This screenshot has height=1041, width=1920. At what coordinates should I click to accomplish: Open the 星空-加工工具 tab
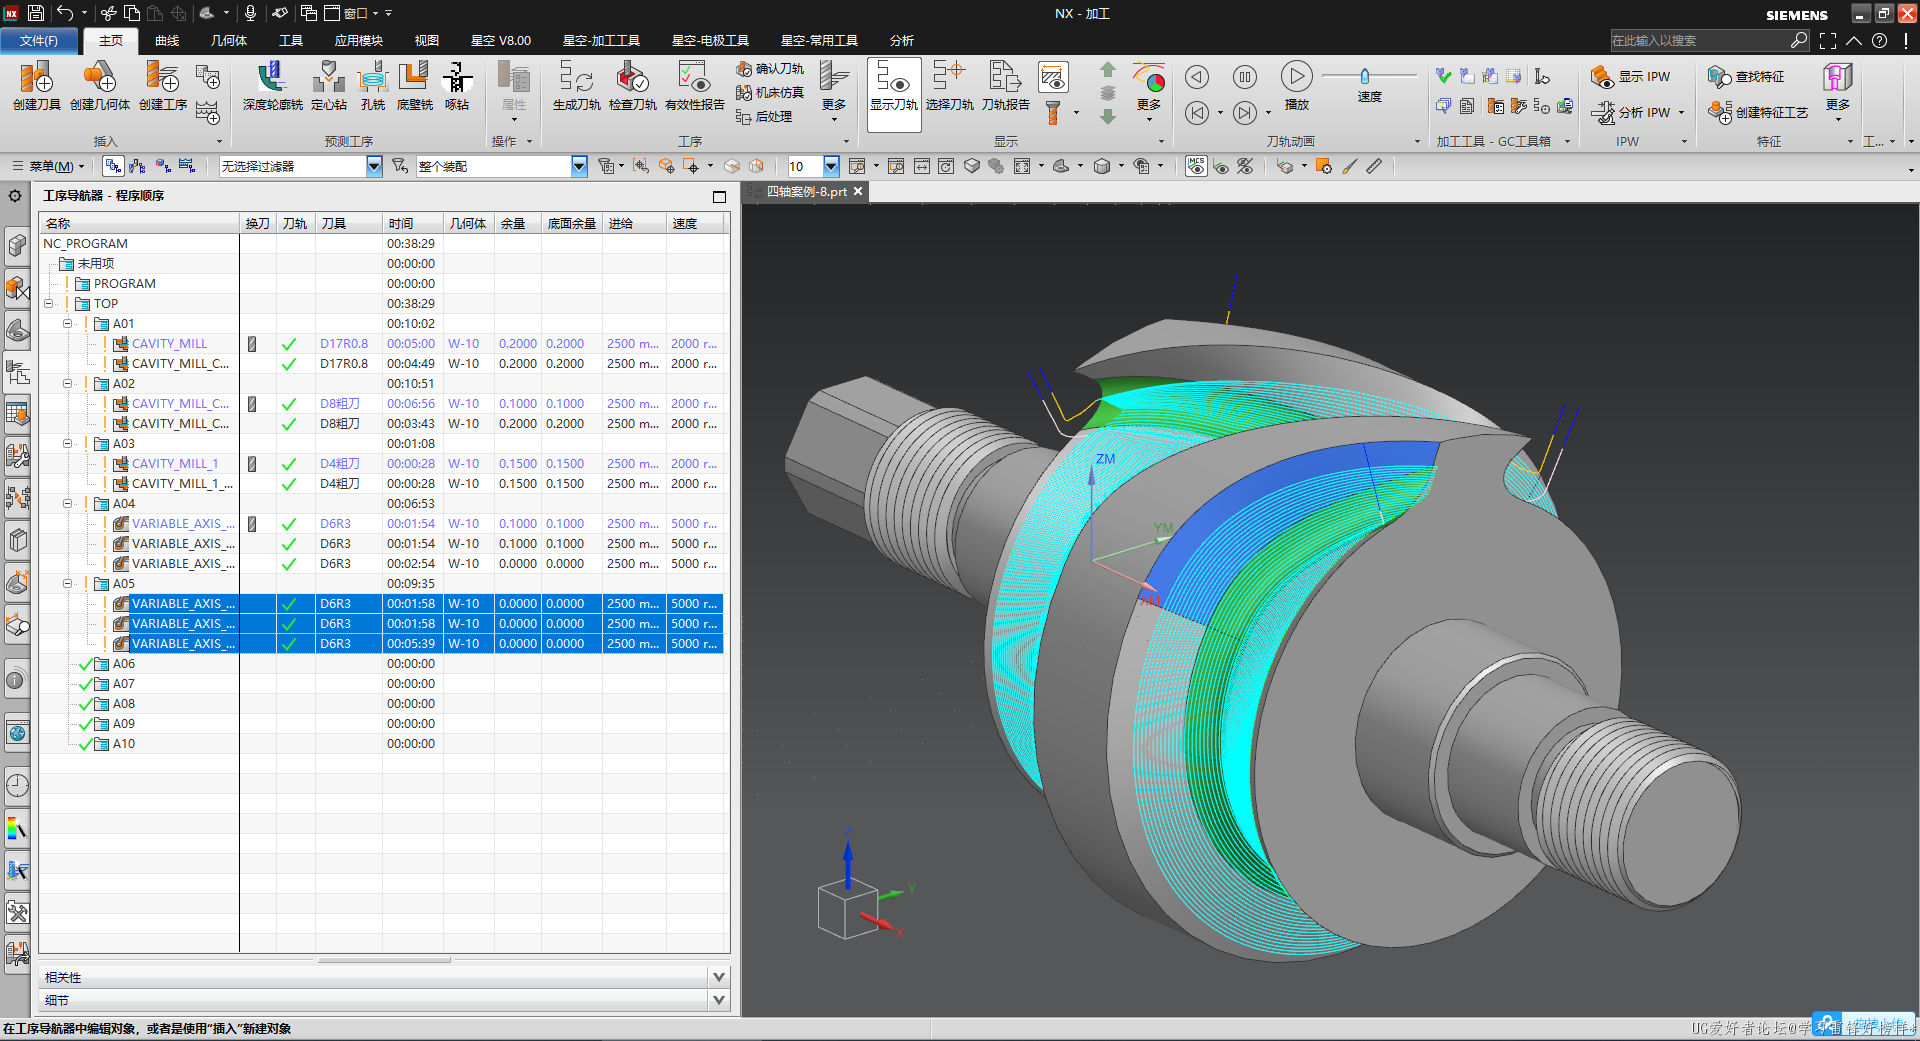601,41
